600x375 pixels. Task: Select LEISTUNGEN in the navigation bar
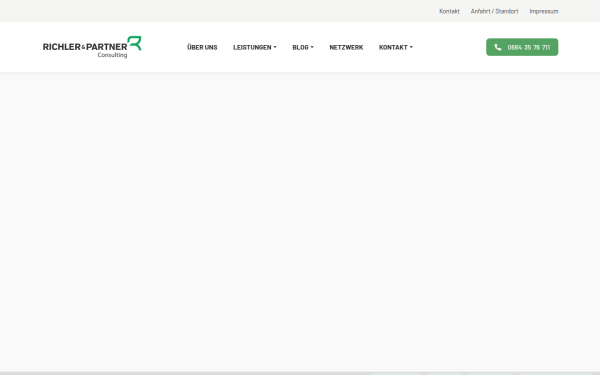pyautogui.click(x=252, y=47)
